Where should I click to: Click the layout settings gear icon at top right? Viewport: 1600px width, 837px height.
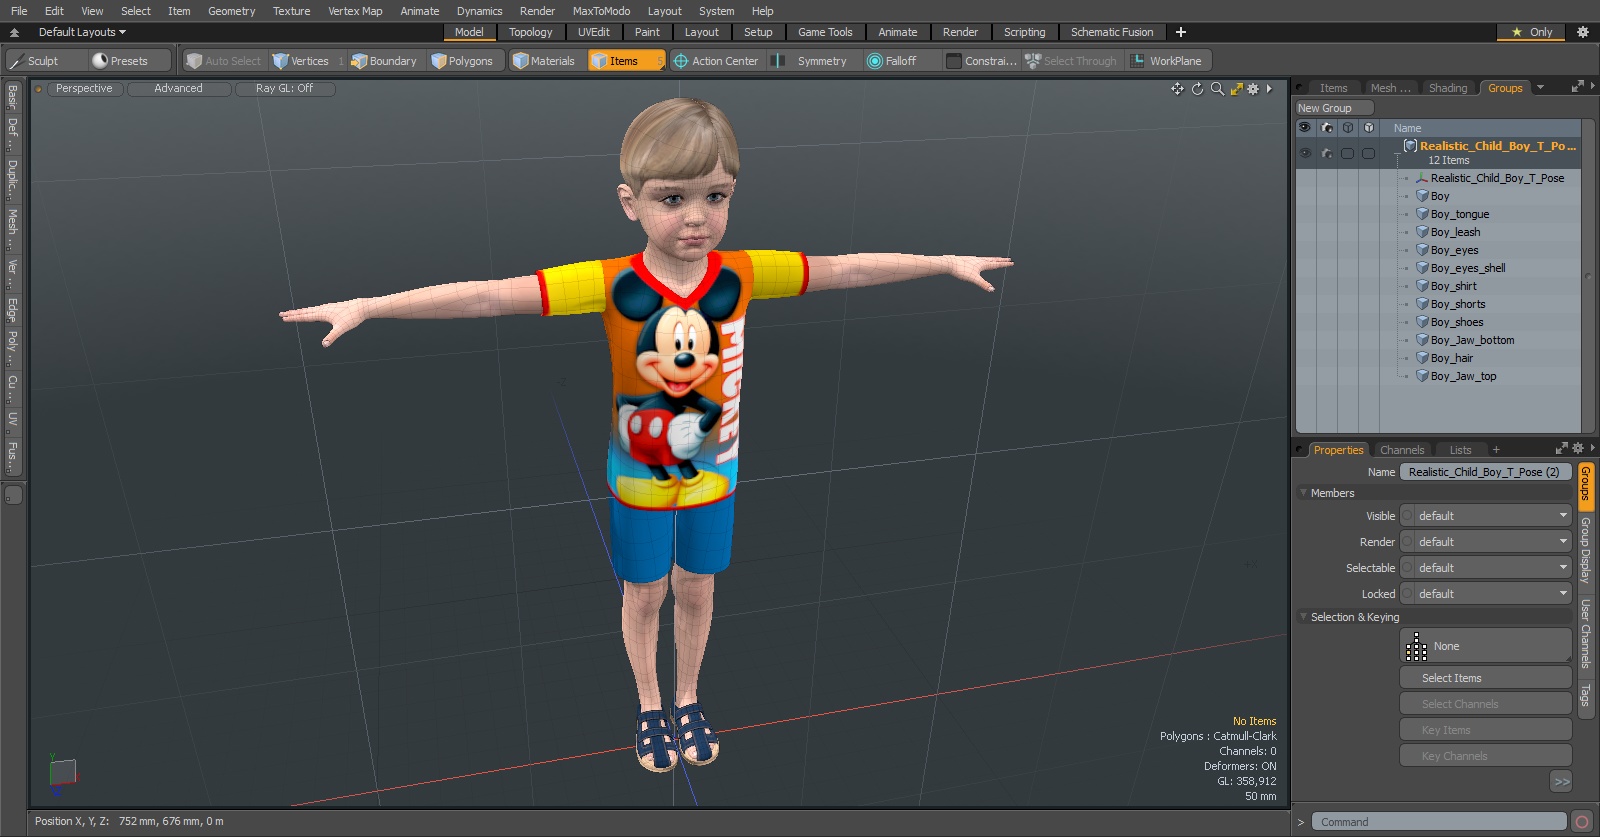tap(1583, 32)
